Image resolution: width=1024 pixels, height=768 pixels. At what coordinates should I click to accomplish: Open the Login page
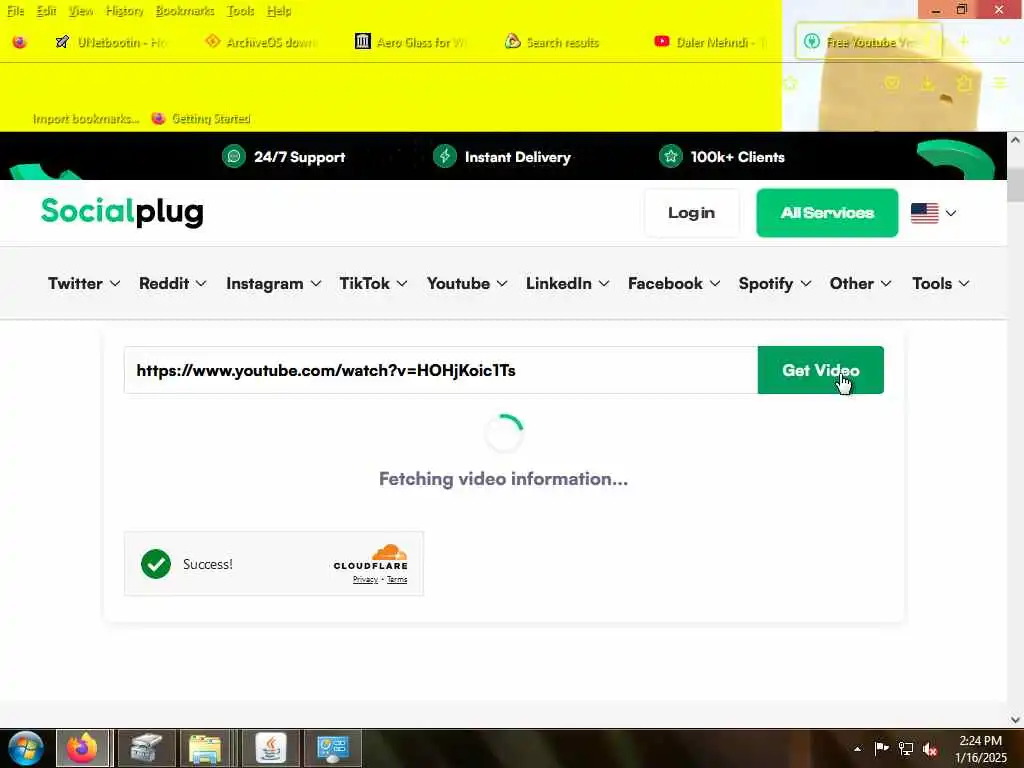692,213
